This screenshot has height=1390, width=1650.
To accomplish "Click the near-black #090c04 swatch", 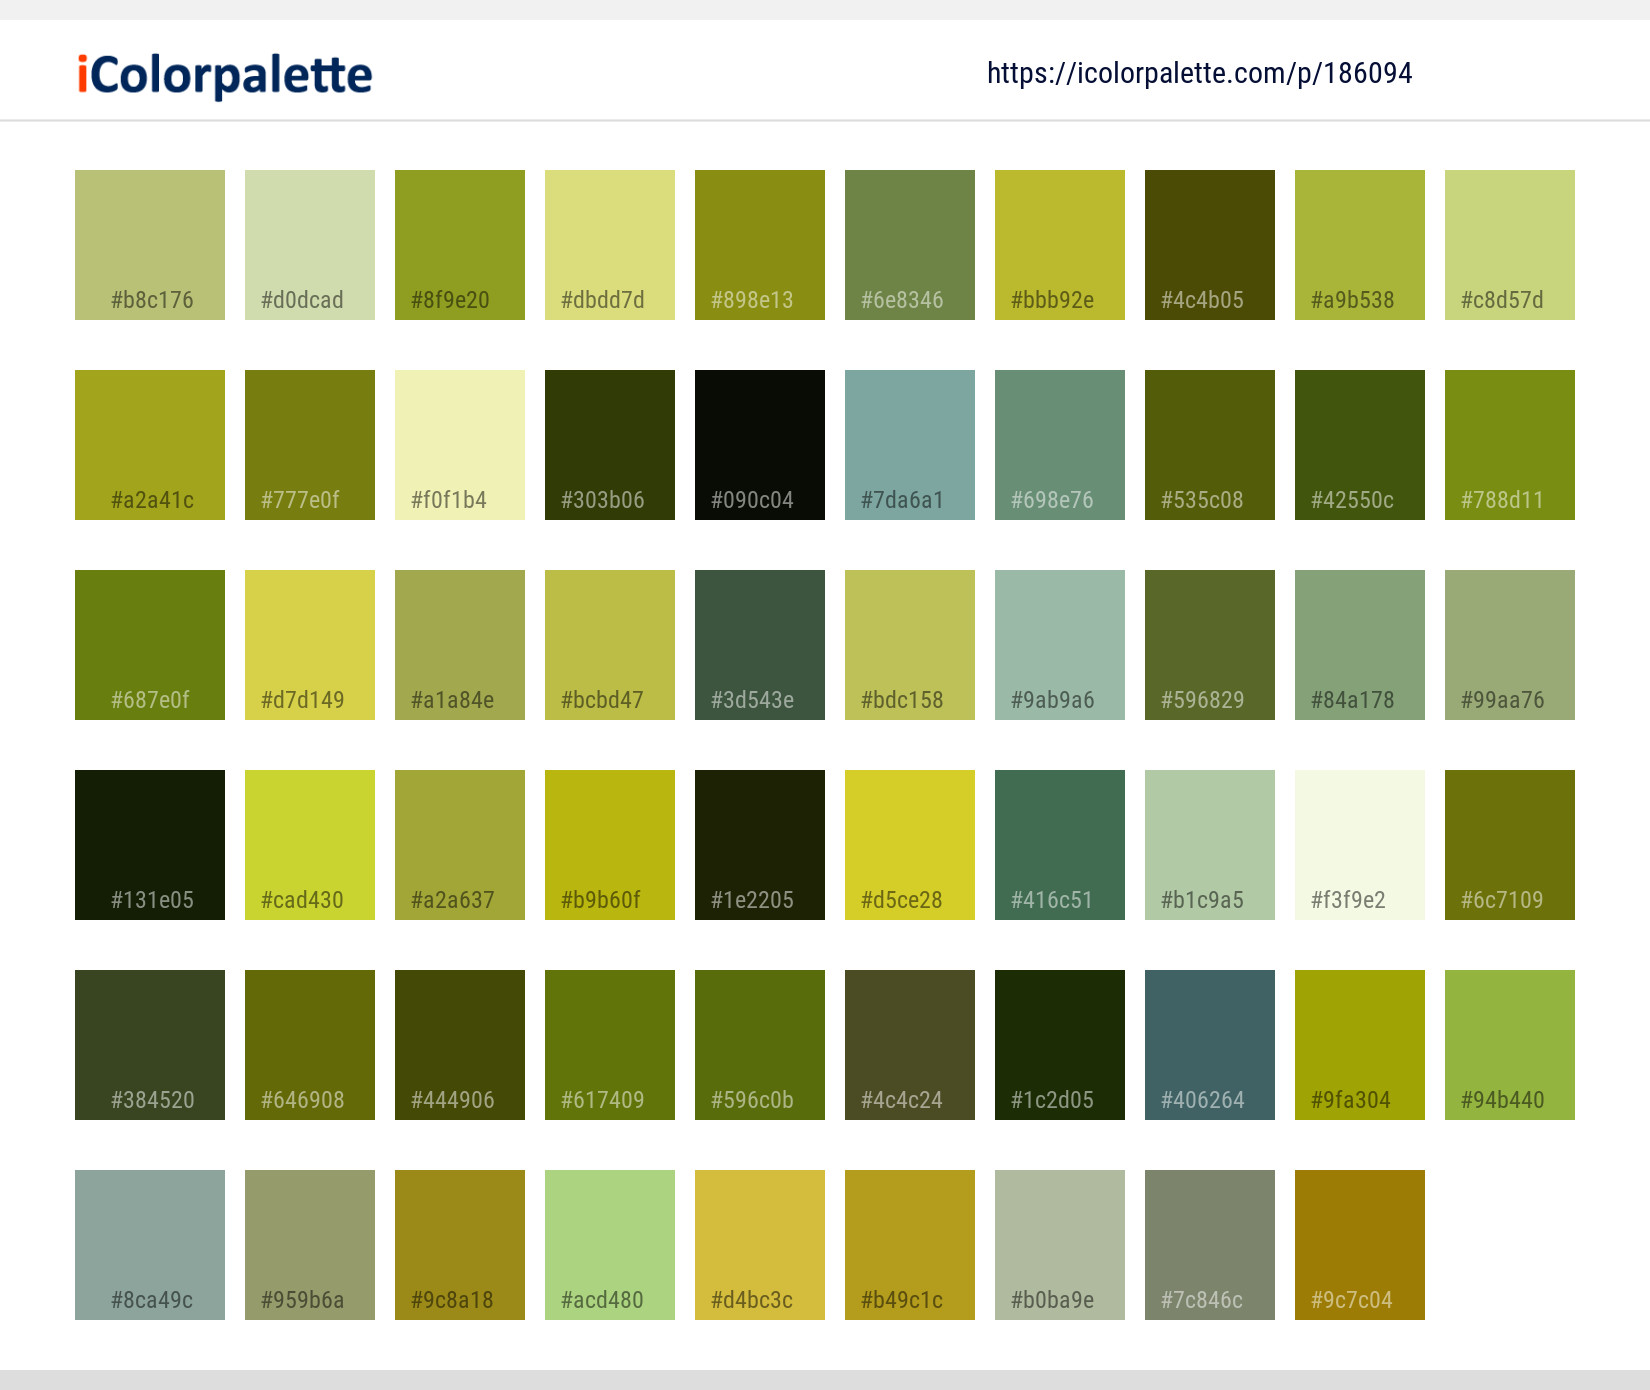I will [x=760, y=445].
